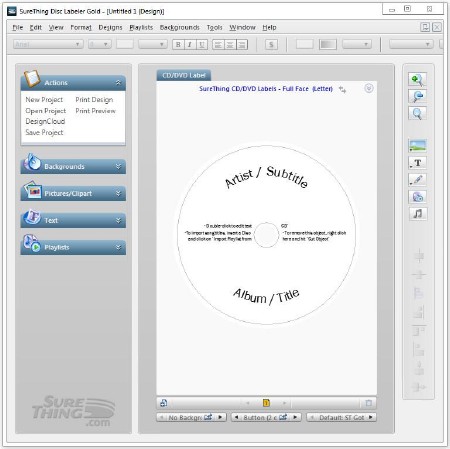This screenshot has height=449, width=450.
Task: Select the Text tool with T icon
Action: click(417, 163)
